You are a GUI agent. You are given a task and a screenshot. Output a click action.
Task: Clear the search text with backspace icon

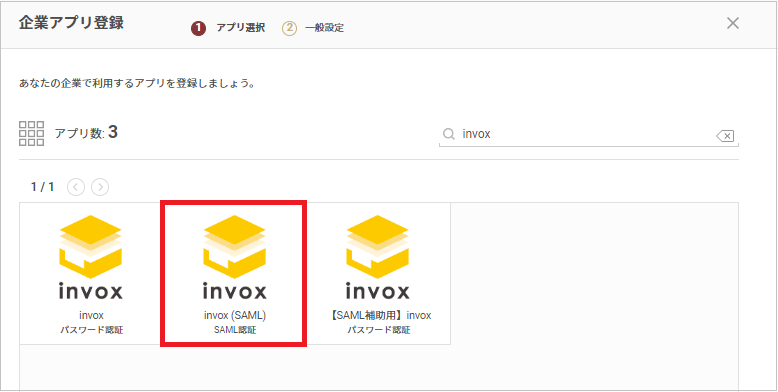(725, 135)
